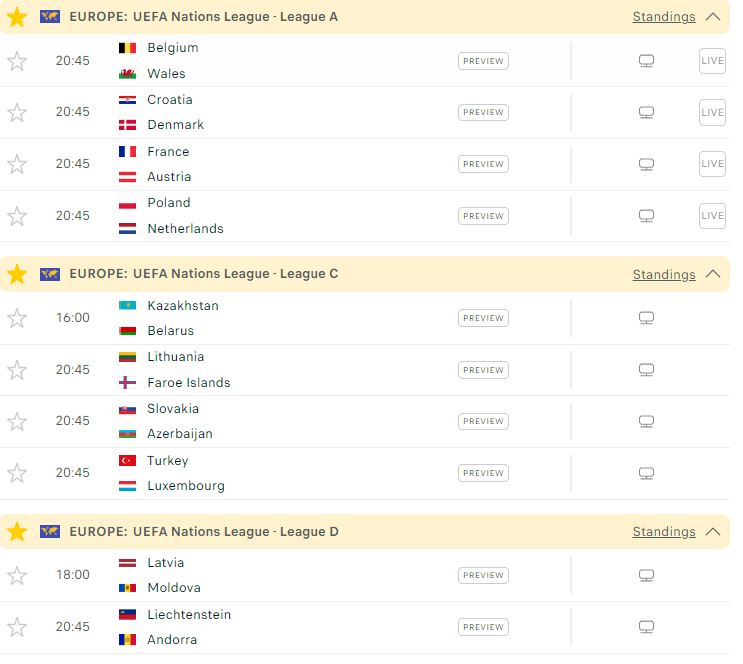Toggle favorite star for Slovakia vs Azerbaijan match

click(x=17, y=421)
